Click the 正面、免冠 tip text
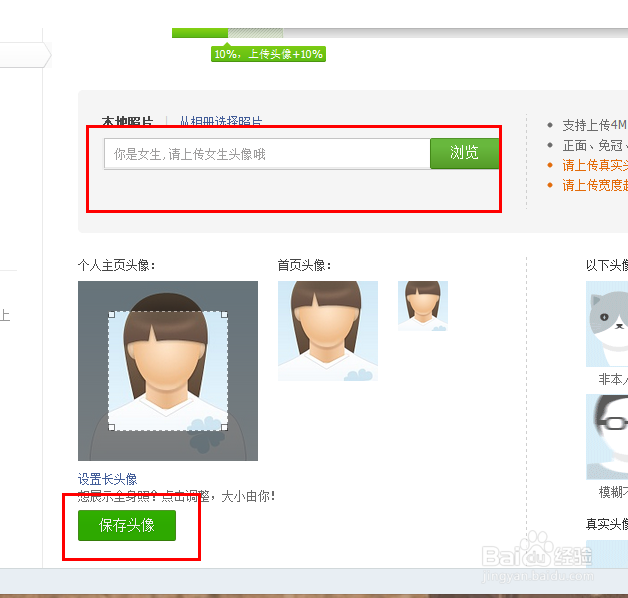 (595, 145)
